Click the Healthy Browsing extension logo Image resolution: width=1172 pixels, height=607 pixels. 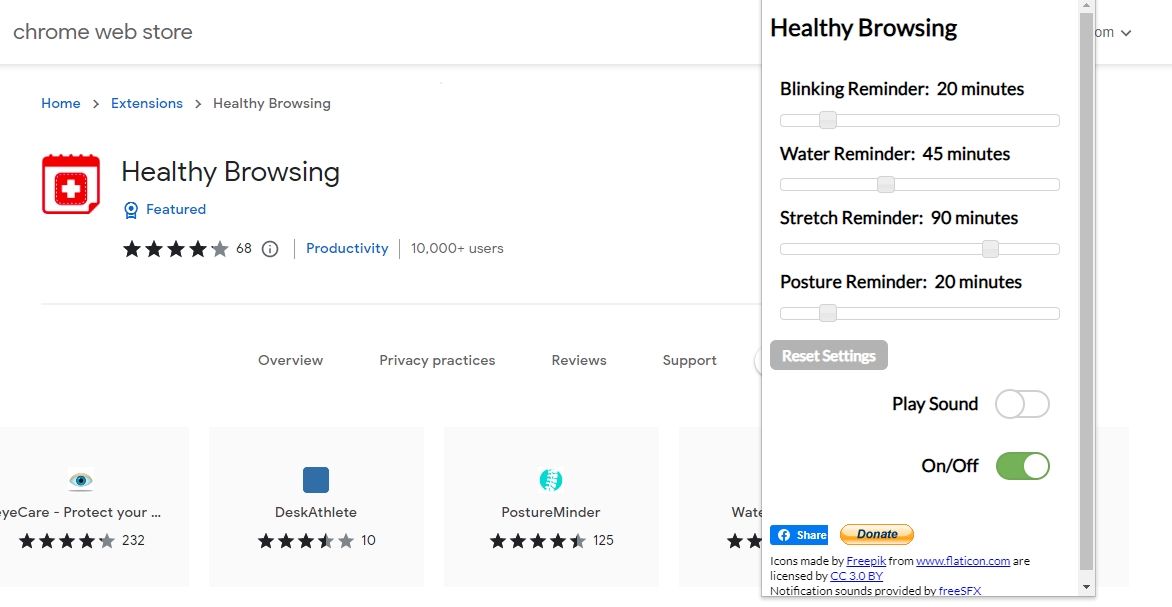click(71, 184)
